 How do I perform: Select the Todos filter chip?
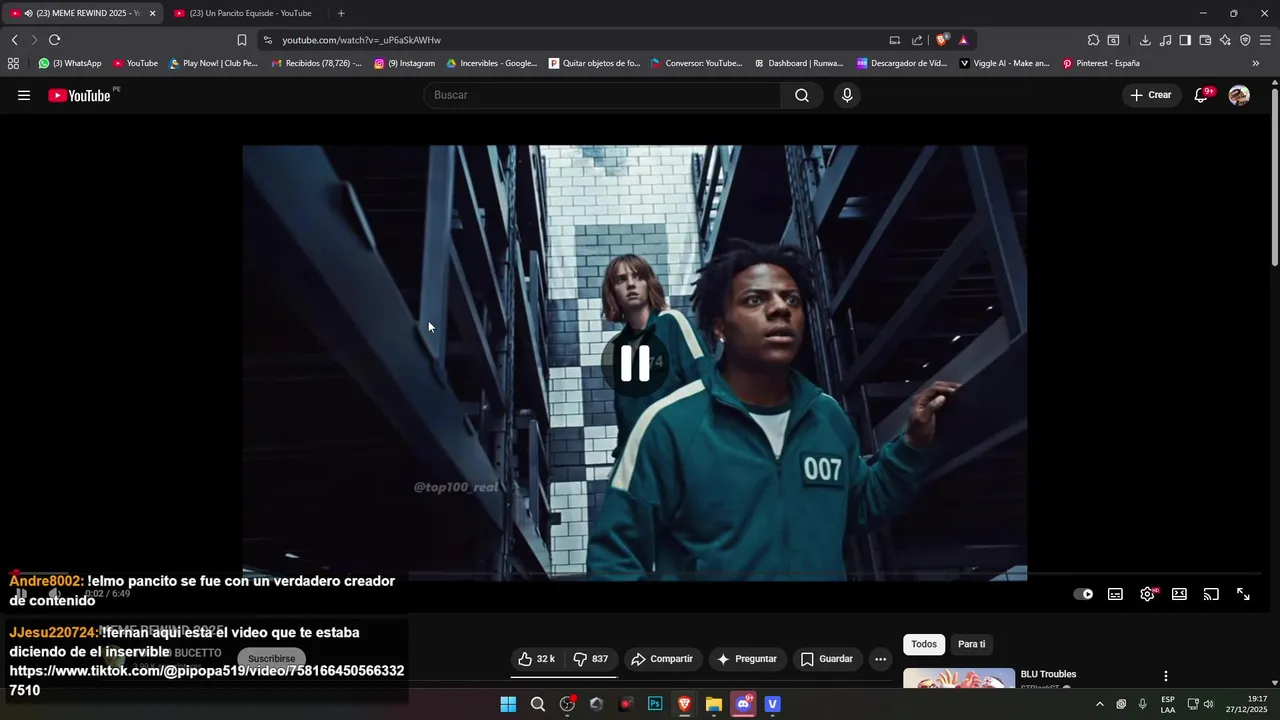click(x=924, y=644)
